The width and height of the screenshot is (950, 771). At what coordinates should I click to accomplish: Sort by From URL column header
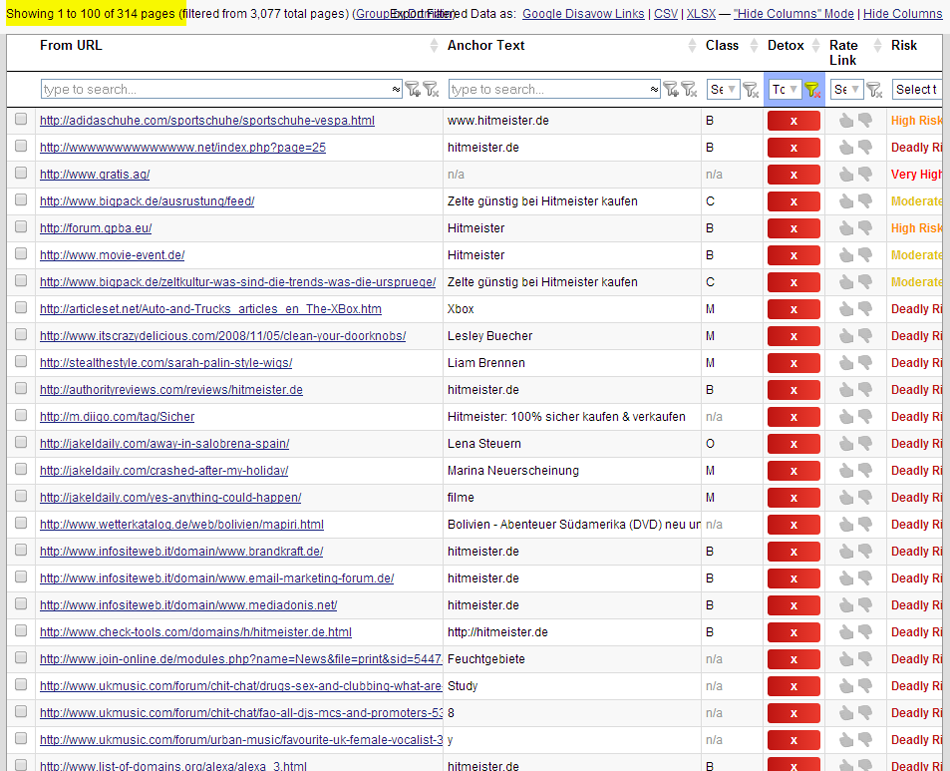[x=71, y=45]
